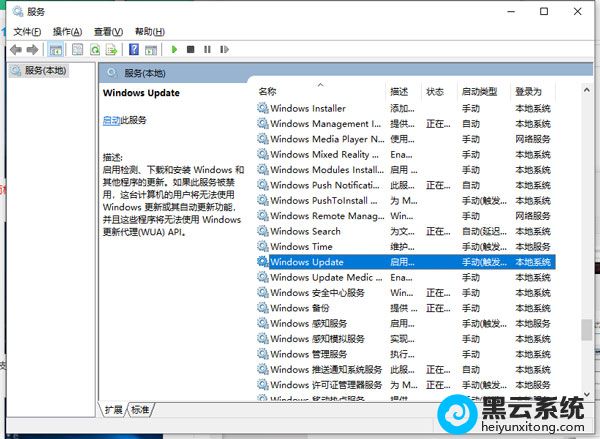Switch to the 标准 tab at bottom
This screenshot has width=600, height=439.
coord(140,409)
